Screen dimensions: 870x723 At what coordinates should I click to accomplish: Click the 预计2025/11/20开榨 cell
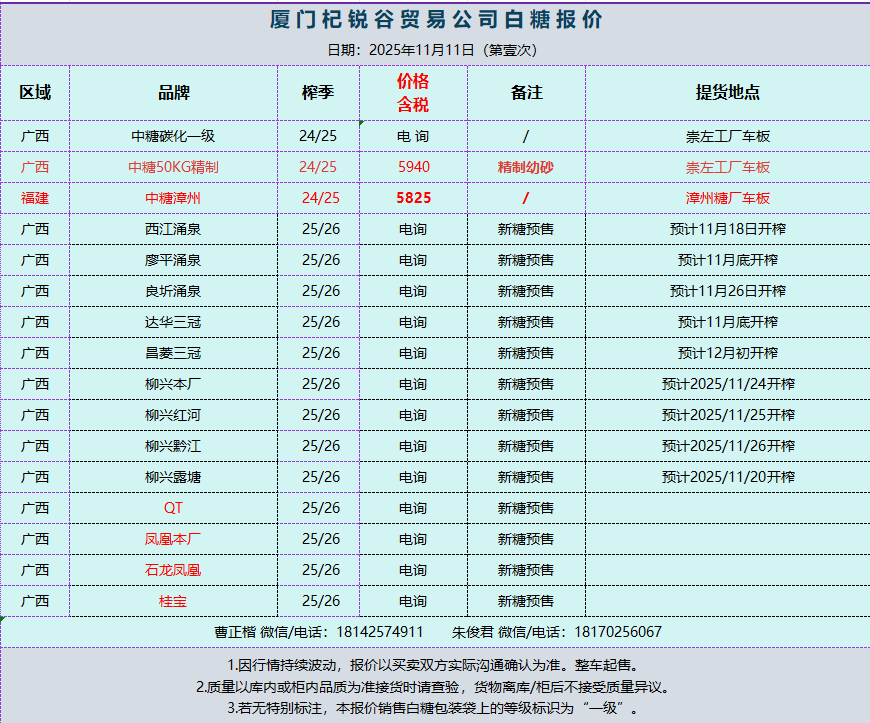click(727, 478)
